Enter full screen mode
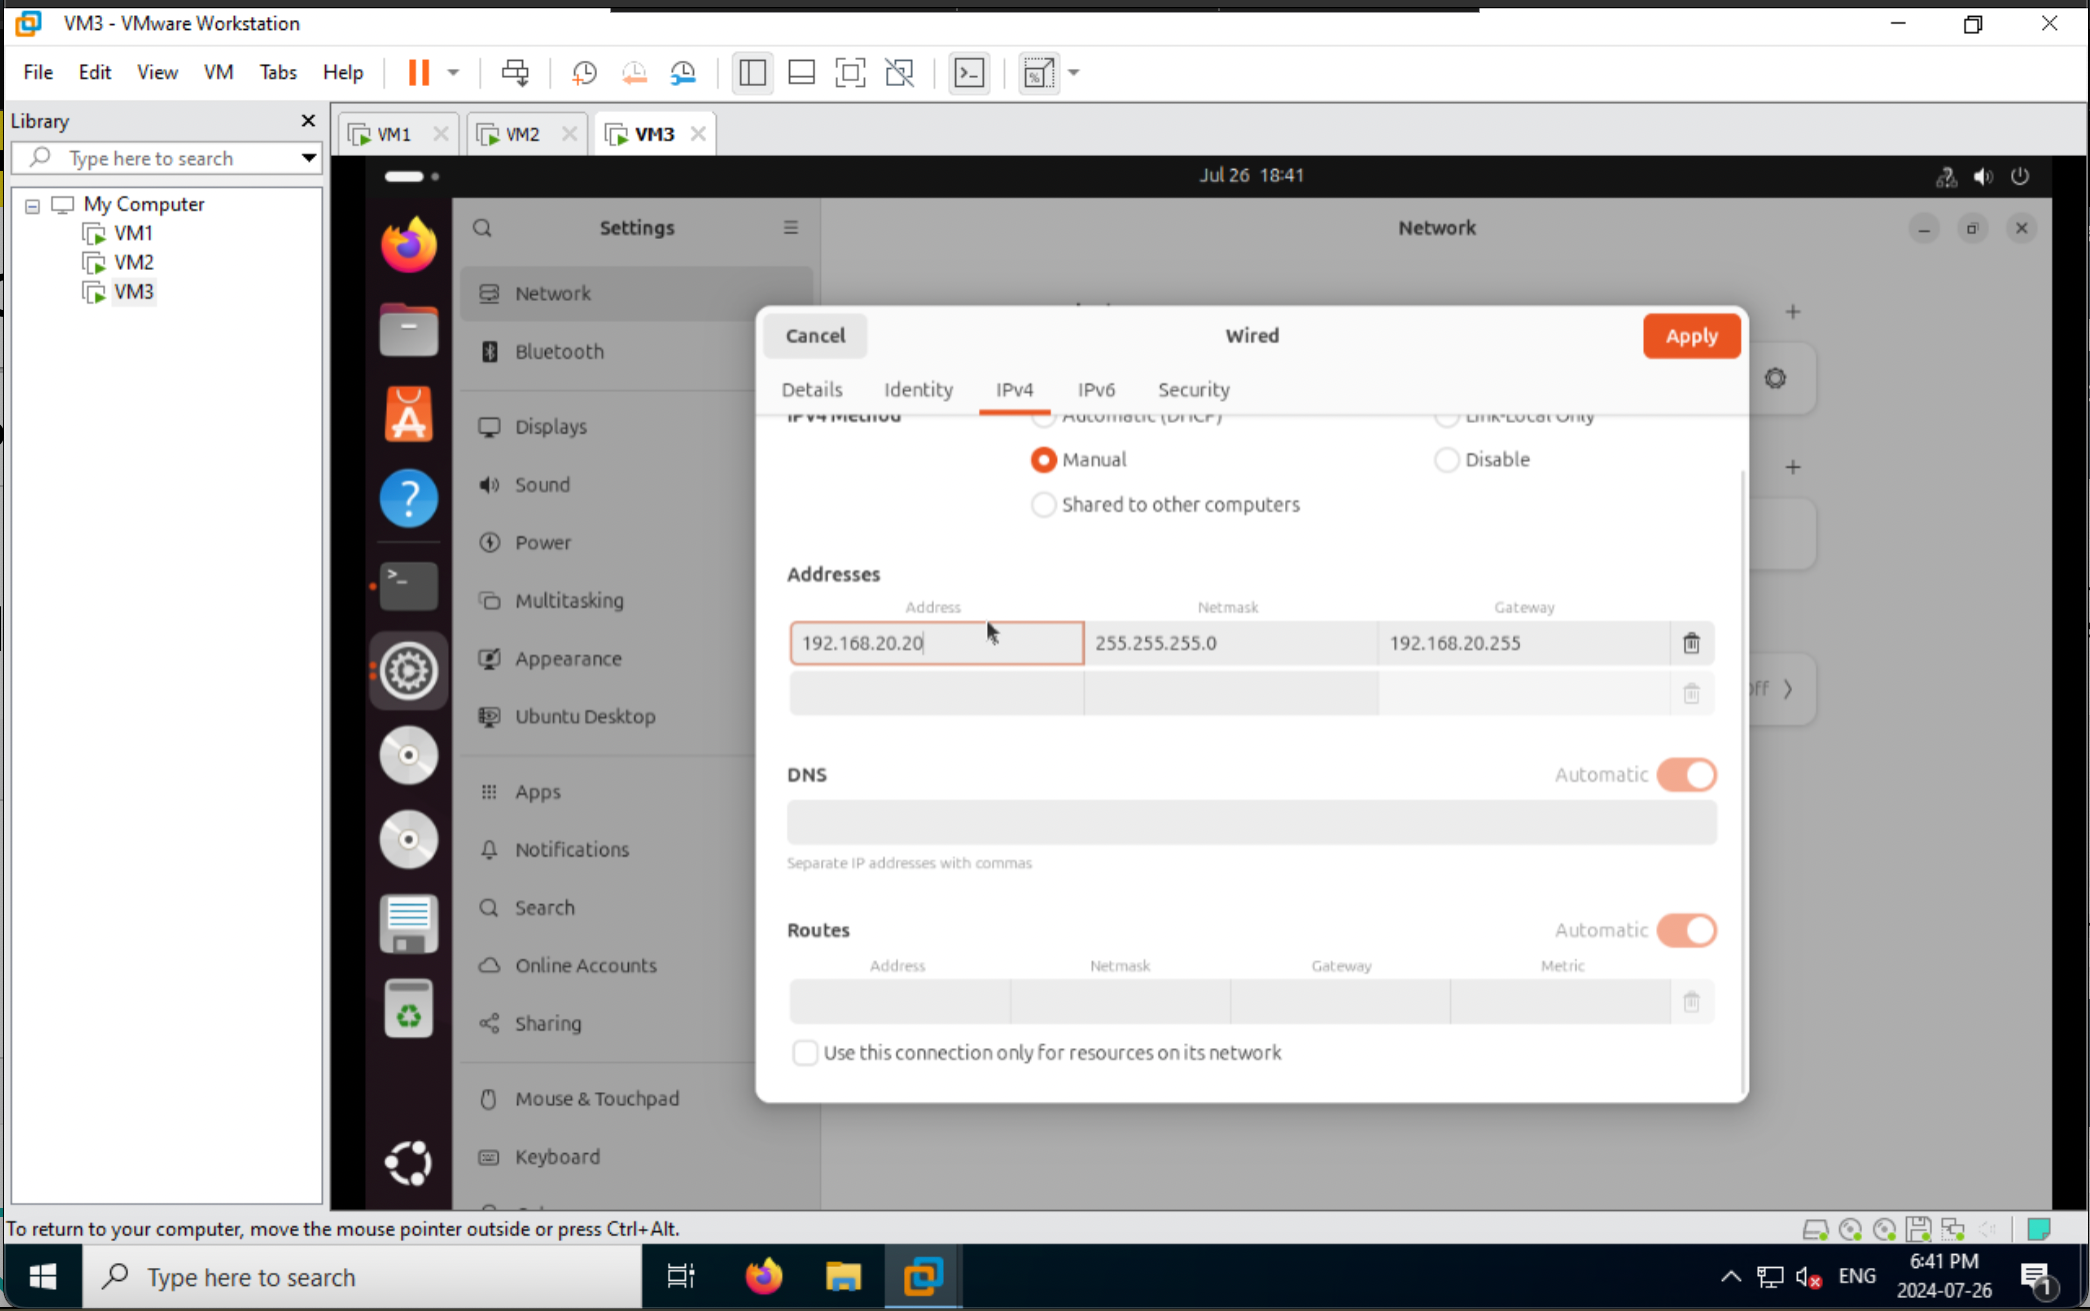Screen dimensions: 2090x1311 click(x=850, y=72)
